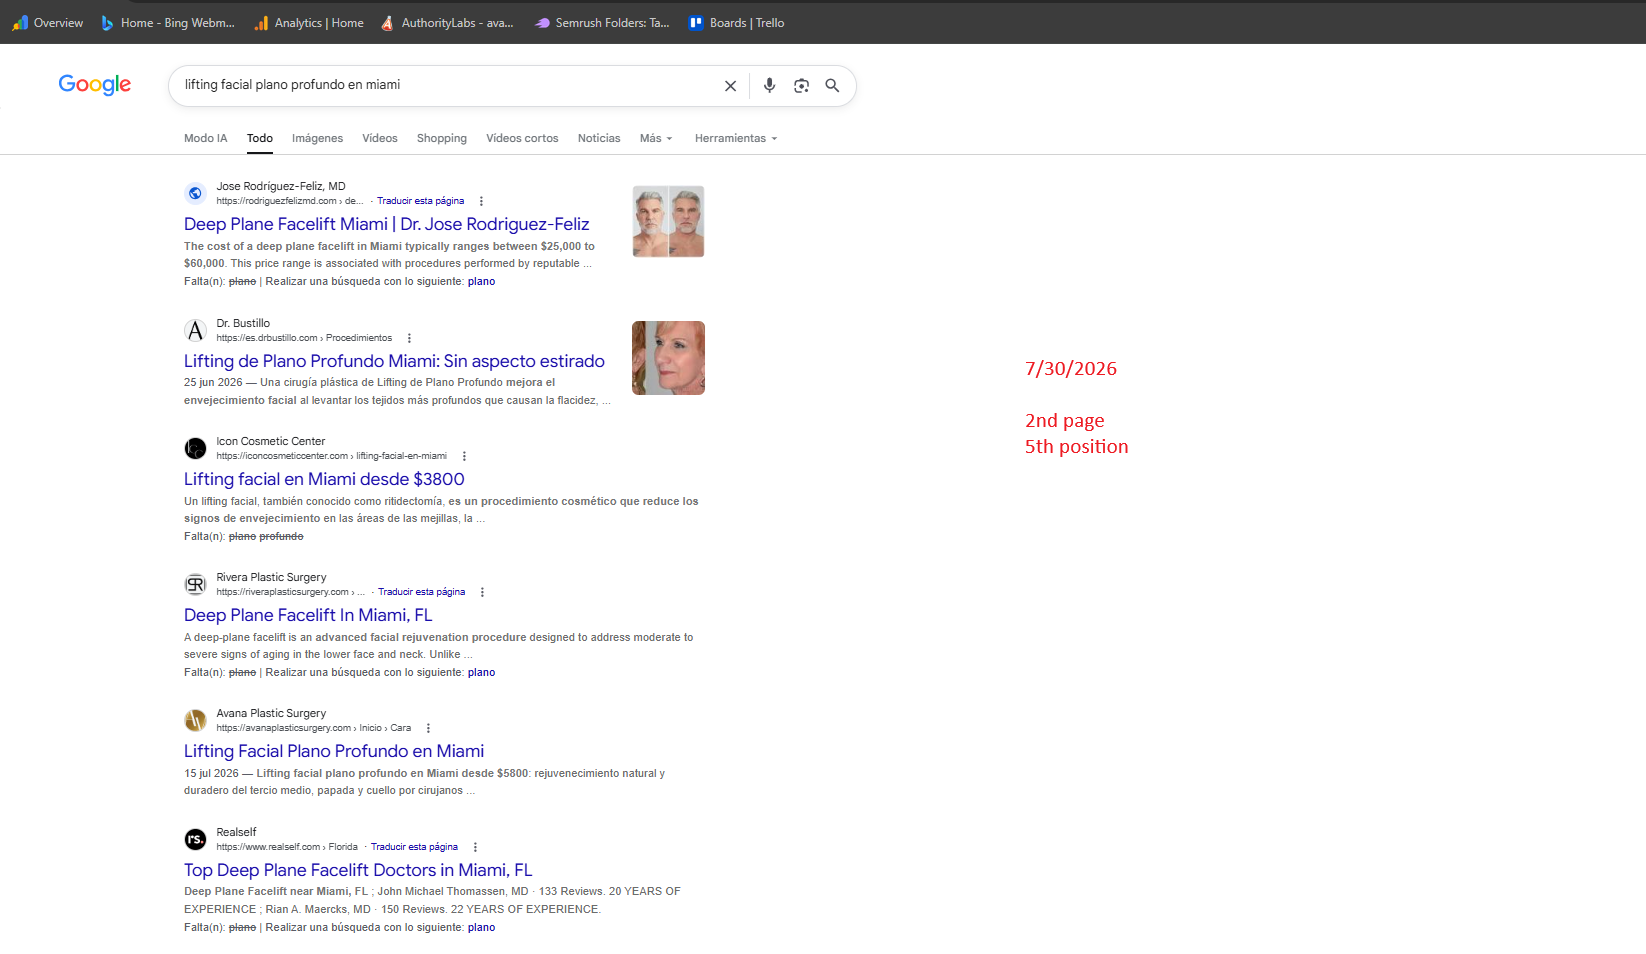The image size is (1646, 954).
Task: Open Lifting Facial Plano Profundo en Miami
Action: (x=334, y=751)
